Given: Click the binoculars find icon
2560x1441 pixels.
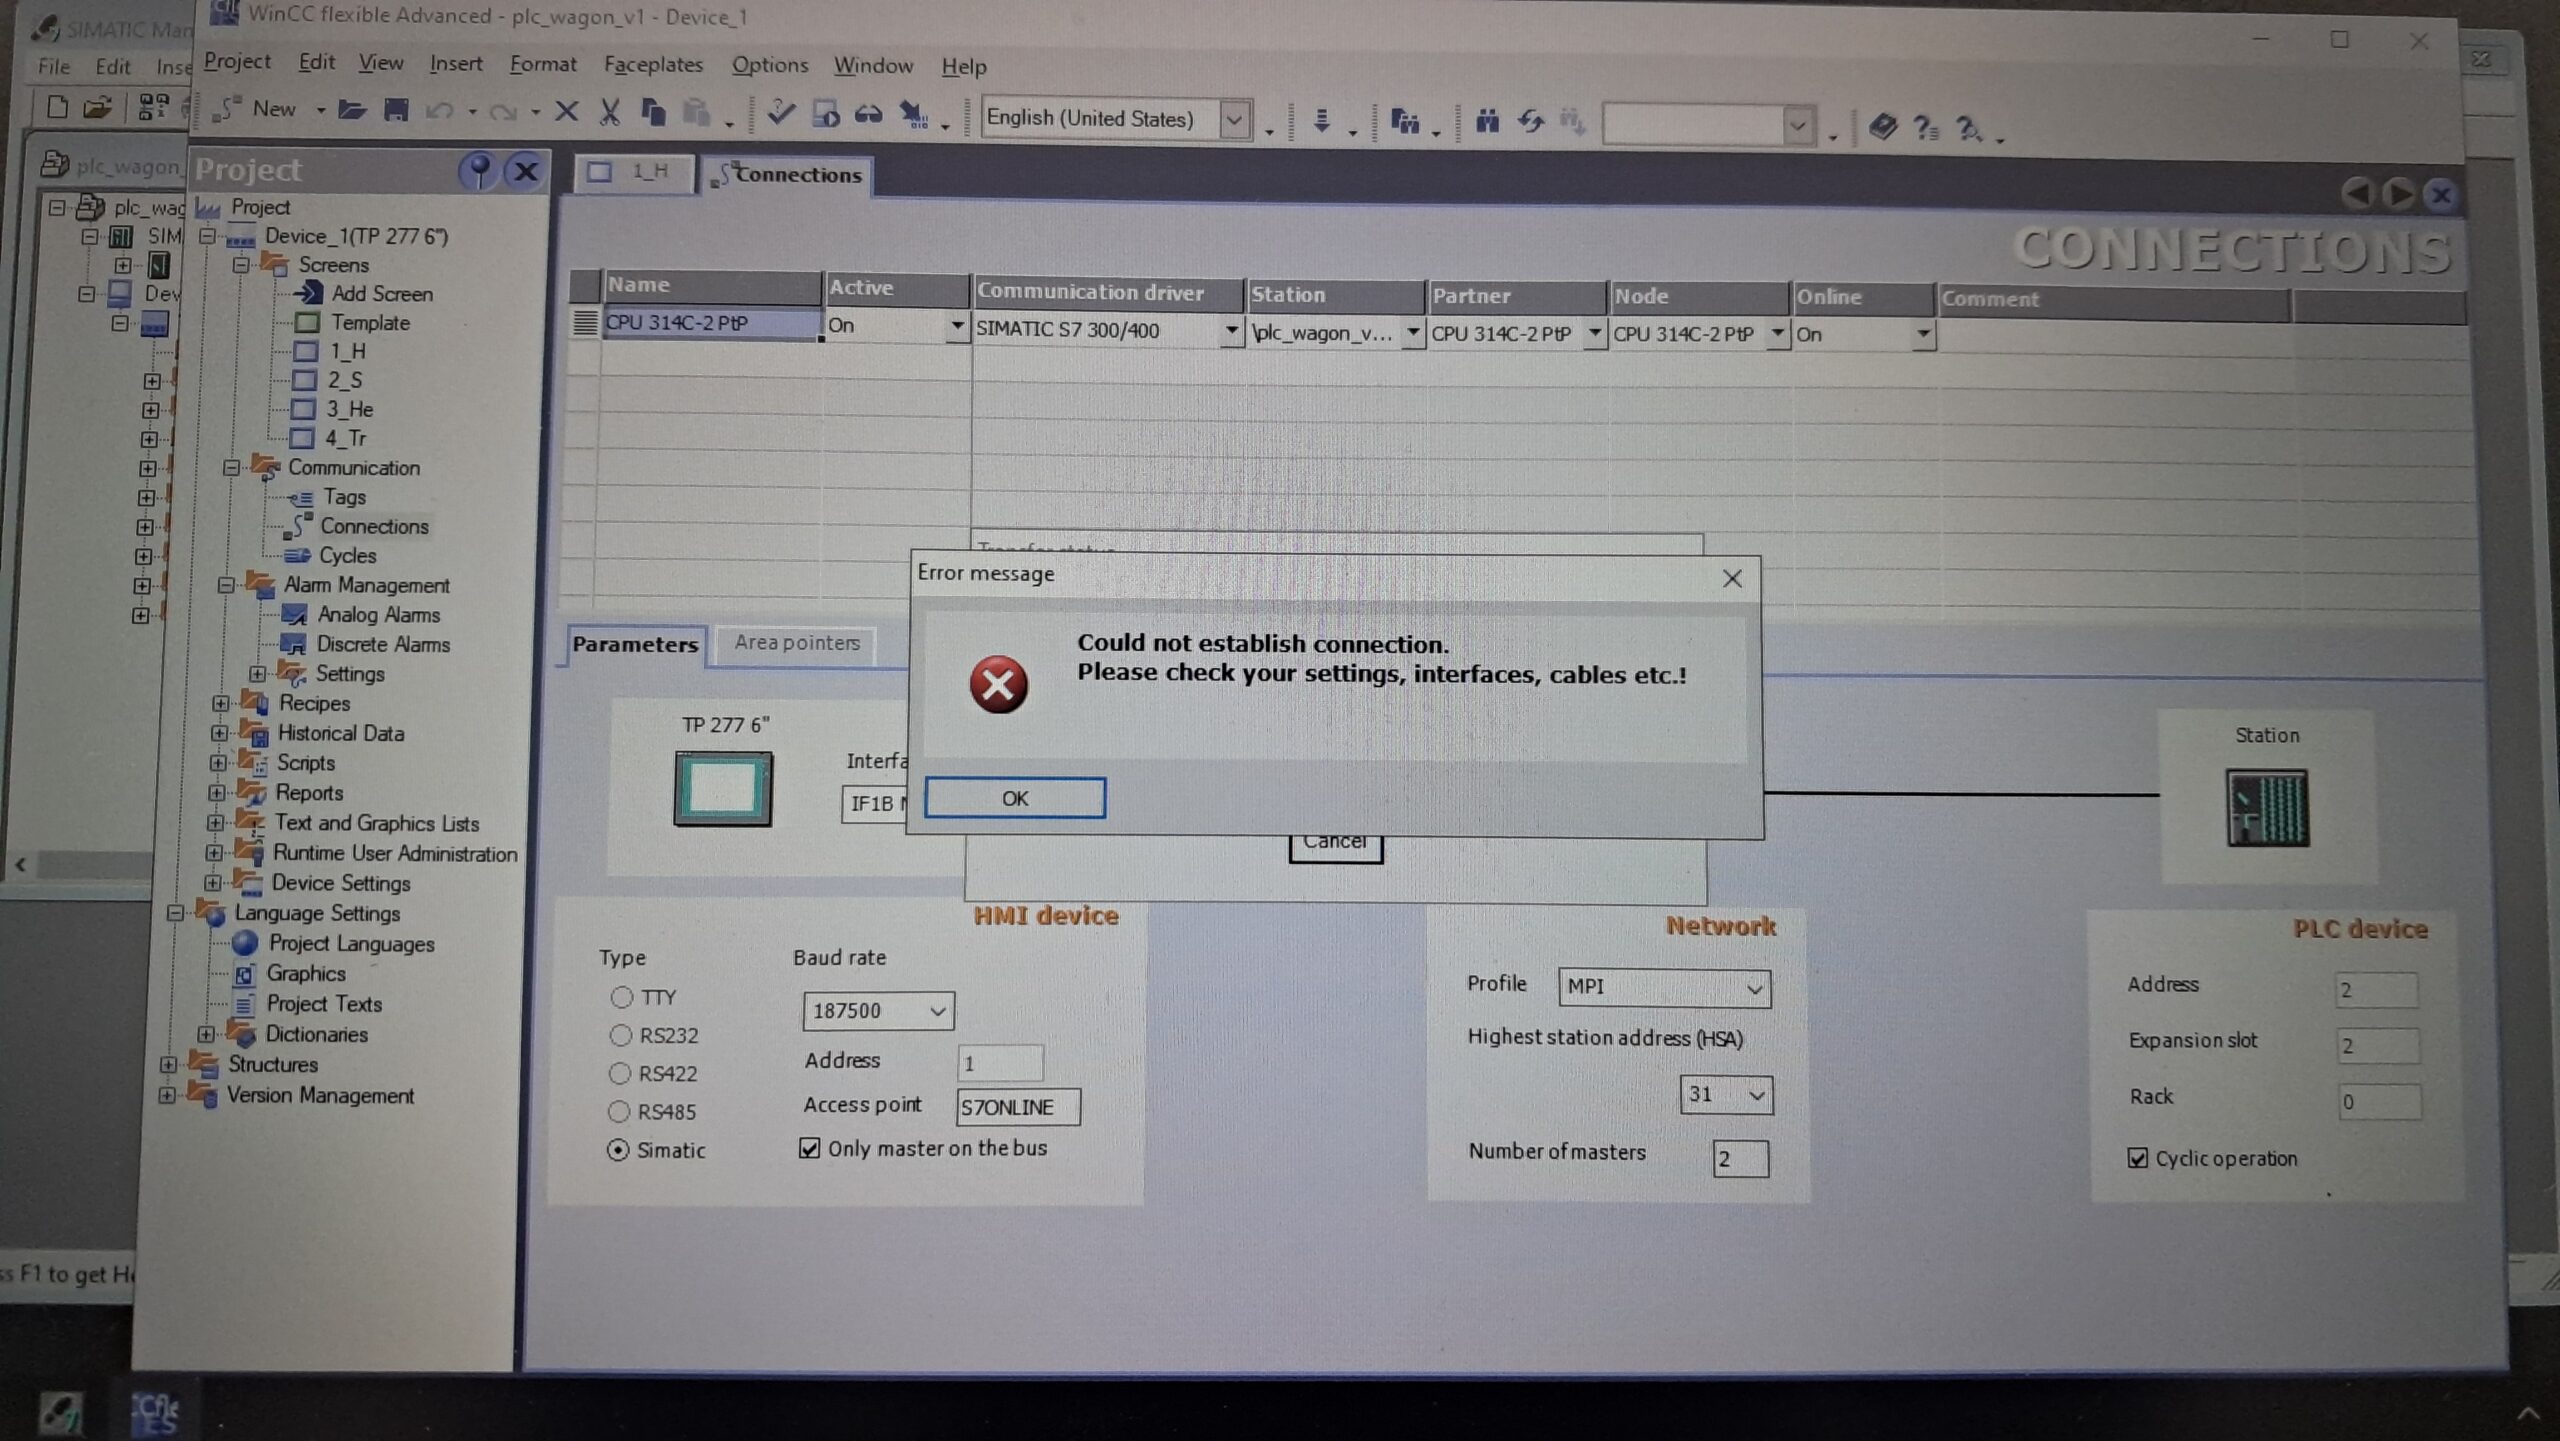Looking at the screenshot, I should click(1487, 122).
